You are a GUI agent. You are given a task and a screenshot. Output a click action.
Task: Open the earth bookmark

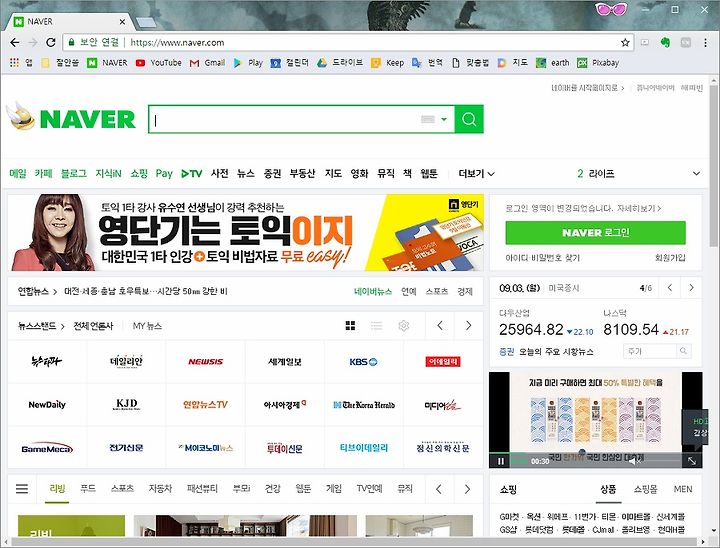pos(553,63)
